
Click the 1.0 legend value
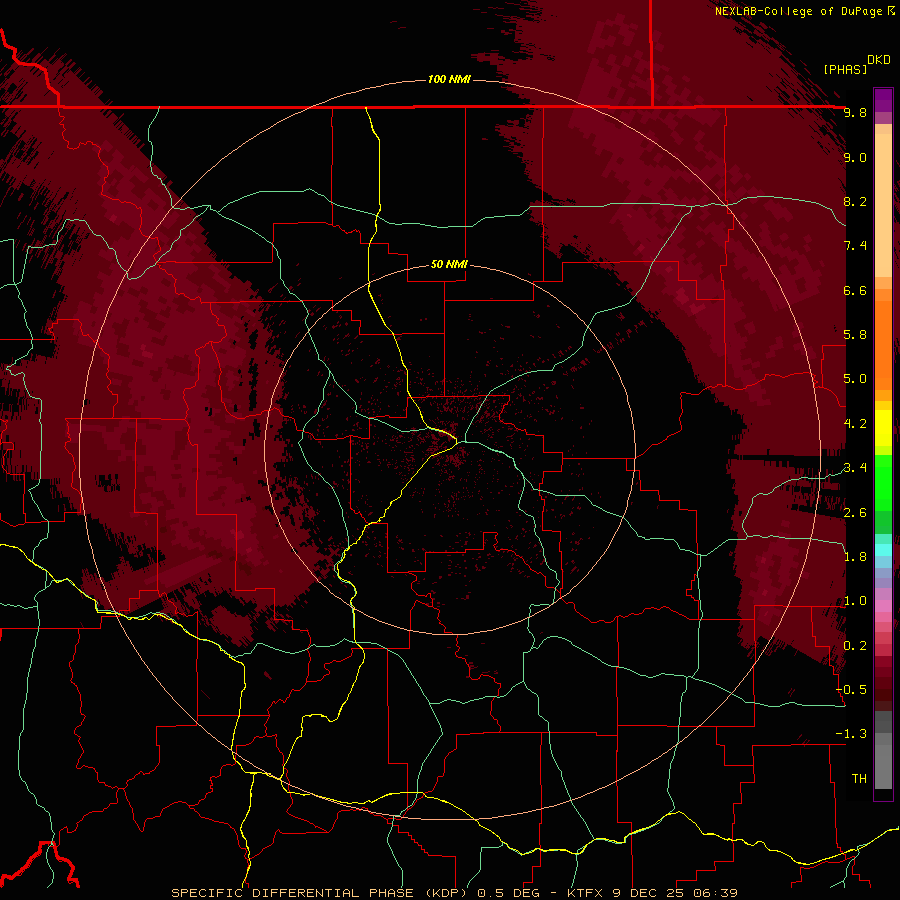tap(855, 601)
